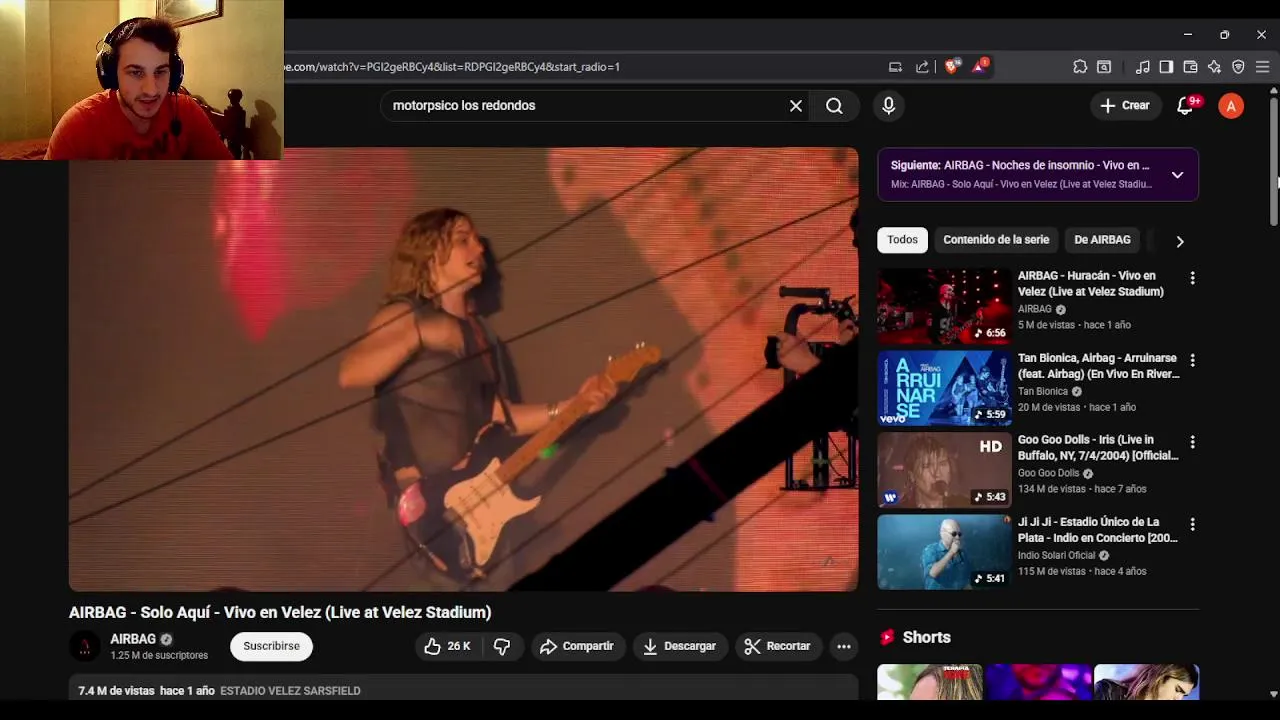The height and width of the screenshot is (720, 1280).
Task: Open the first Shorts thumbnail
Action: 929,682
